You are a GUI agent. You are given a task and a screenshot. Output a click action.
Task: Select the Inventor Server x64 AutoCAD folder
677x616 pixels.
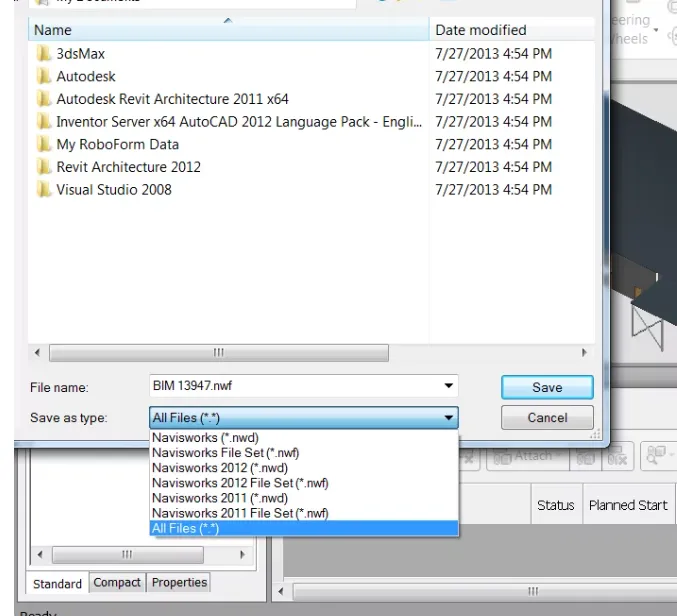tap(238, 122)
